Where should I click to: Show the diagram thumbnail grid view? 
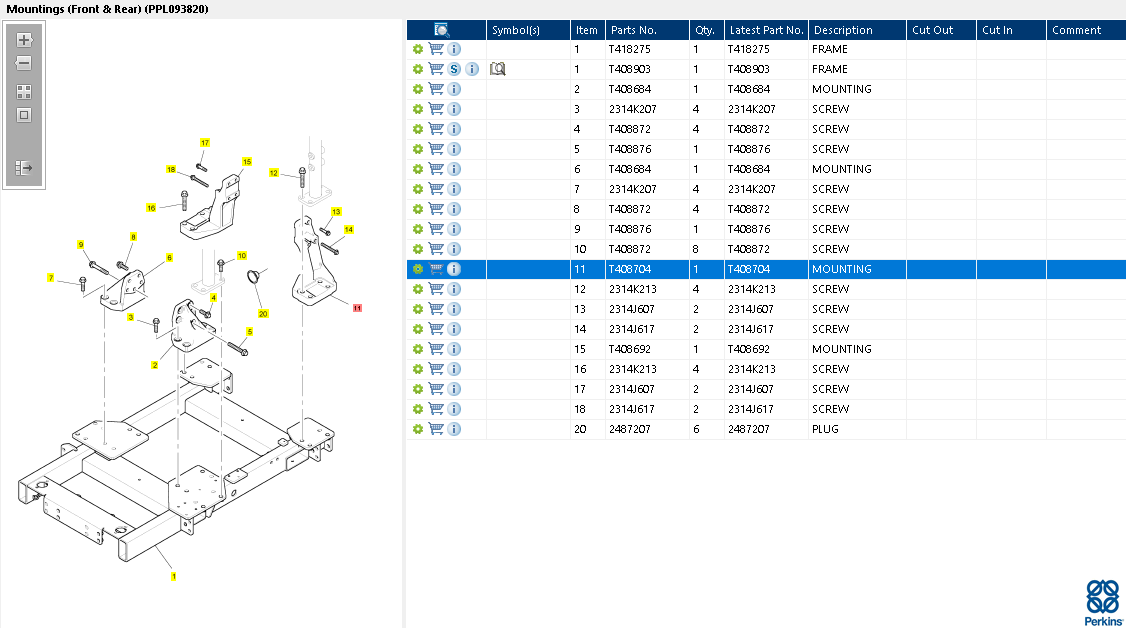click(24, 92)
